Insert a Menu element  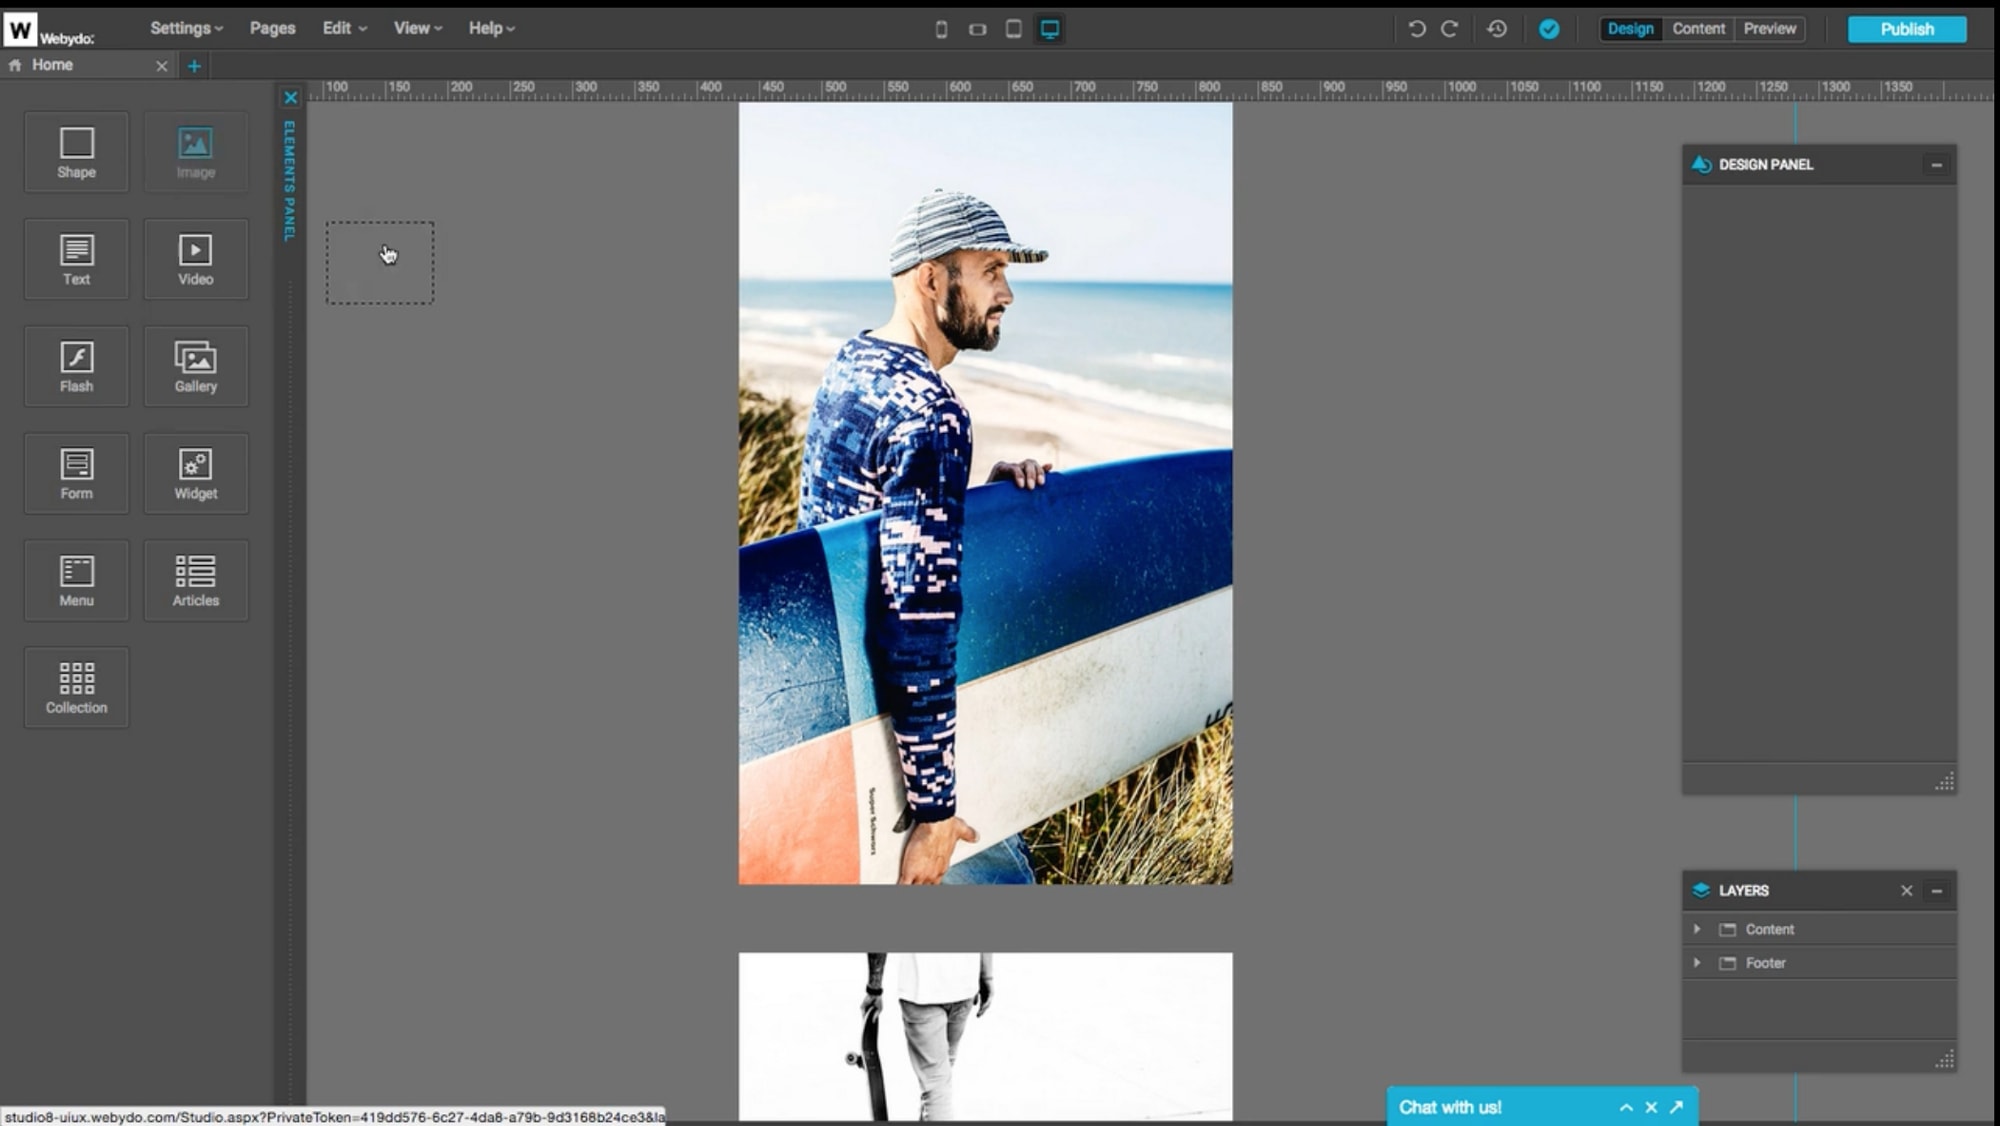click(x=76, y=580)
